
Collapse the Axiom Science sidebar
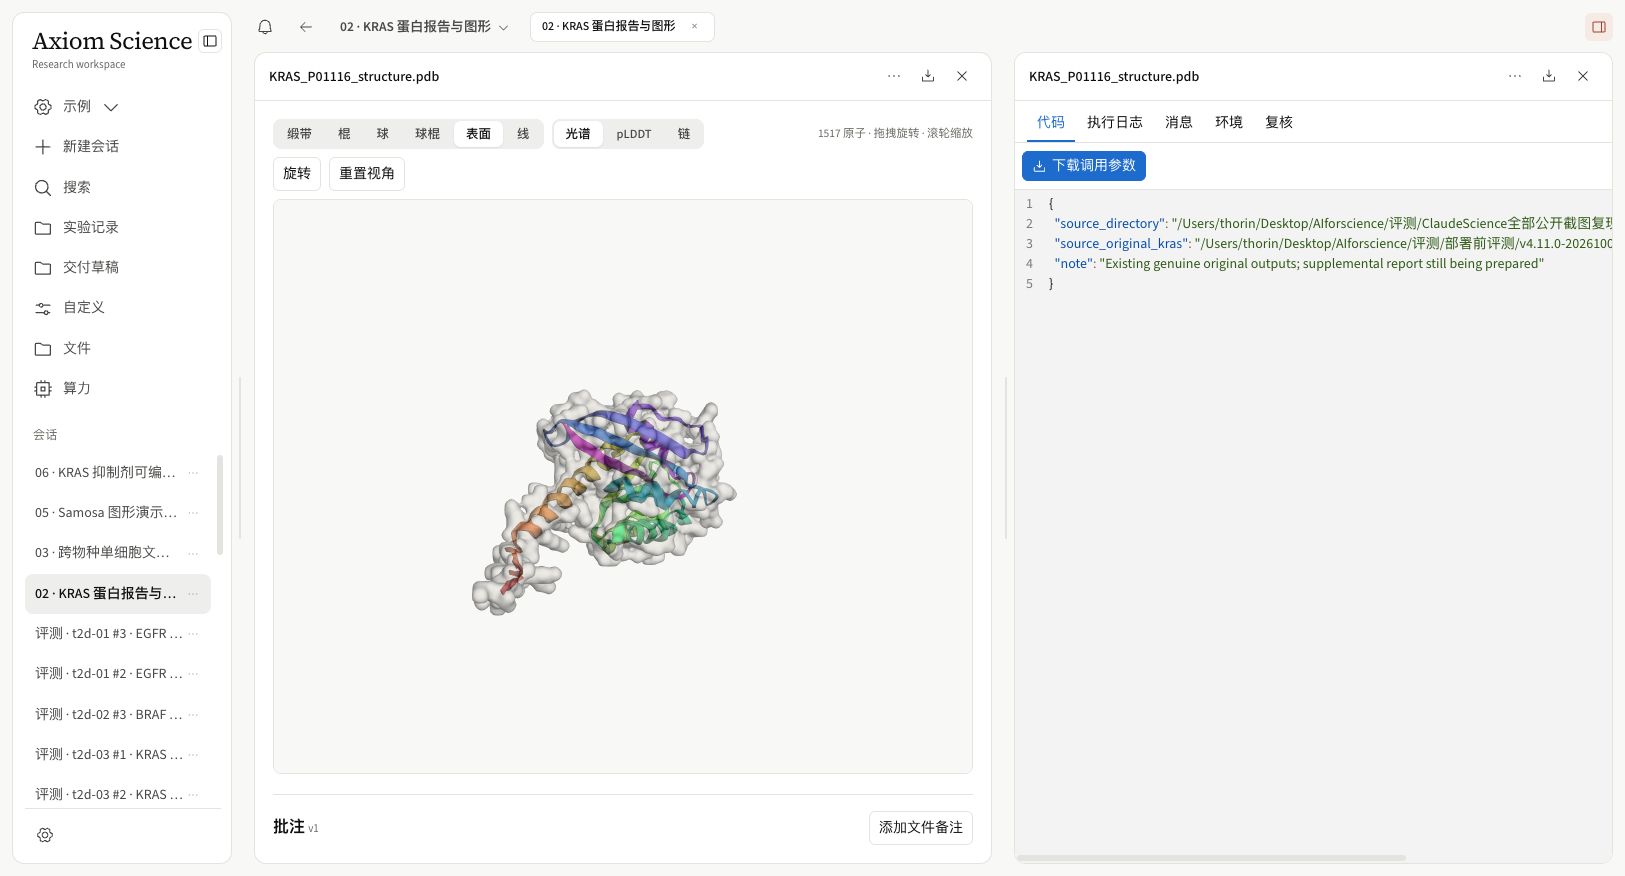210,41
